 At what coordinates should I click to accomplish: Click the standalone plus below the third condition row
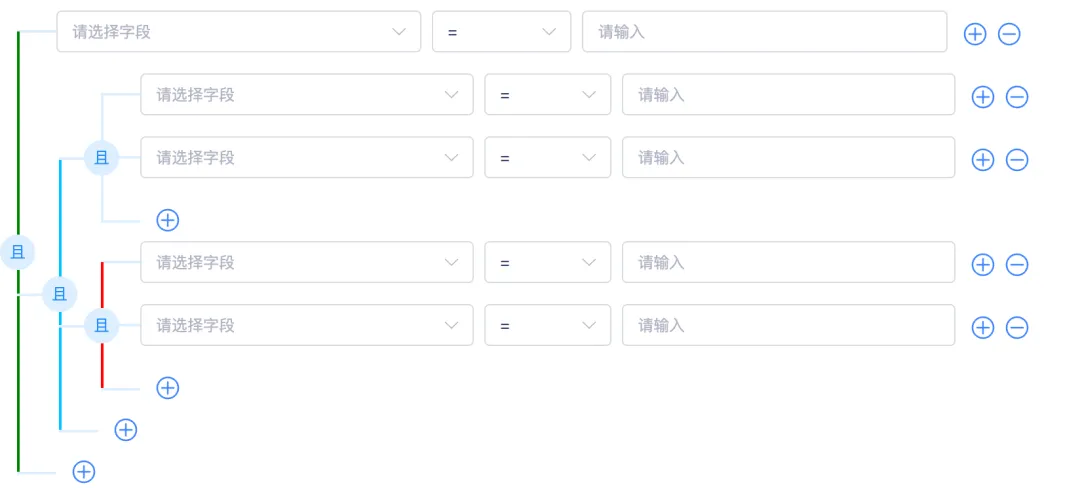tap(168, 220)
